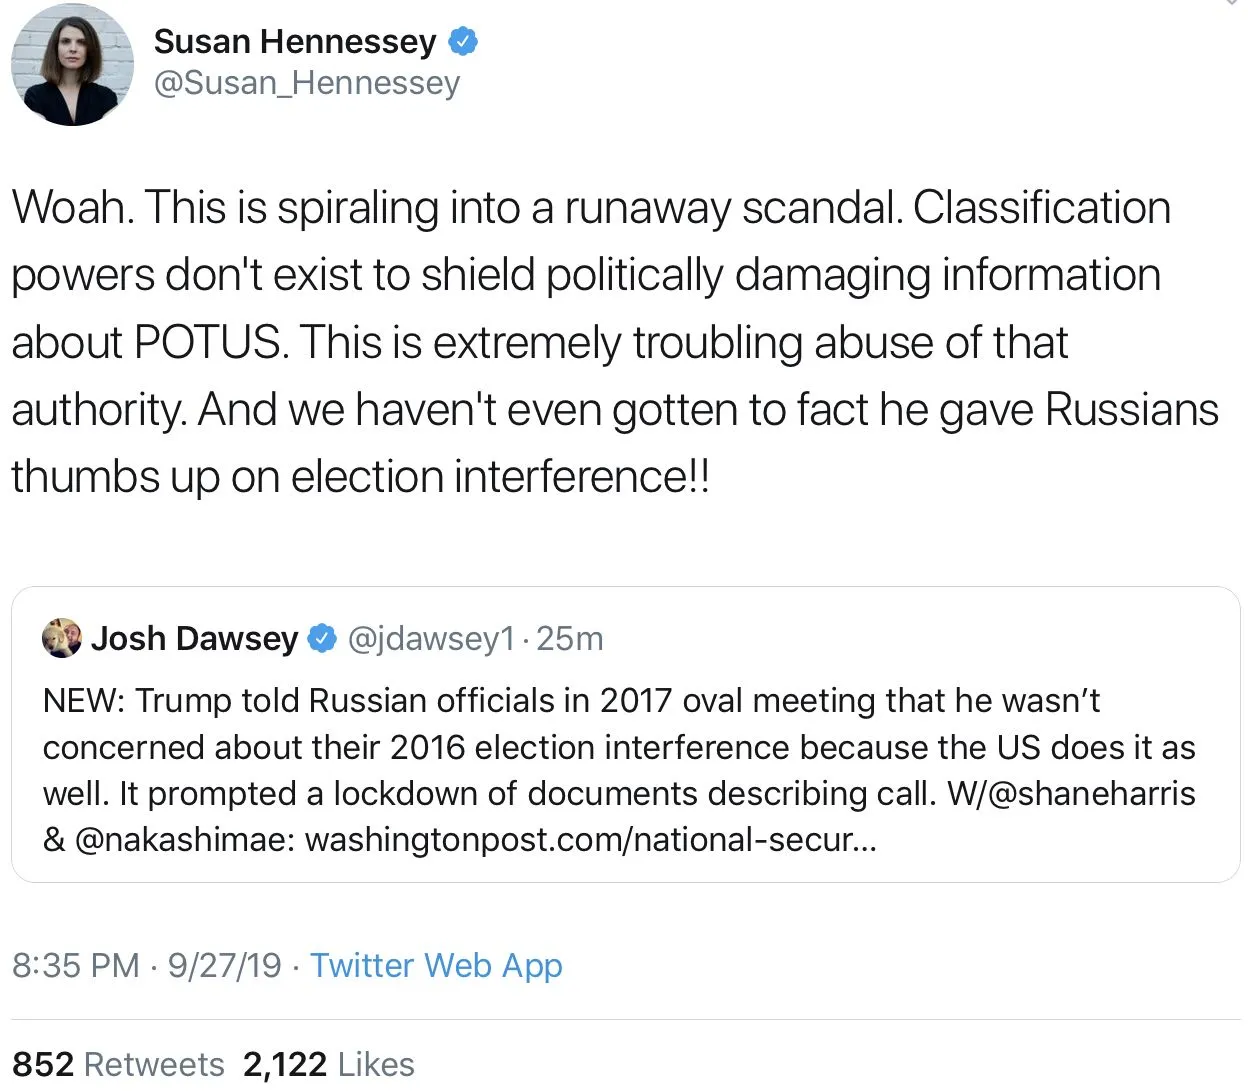Open the washingtonpost.com article link
The image size is (1248, 1091).
(x=590, y=839)
